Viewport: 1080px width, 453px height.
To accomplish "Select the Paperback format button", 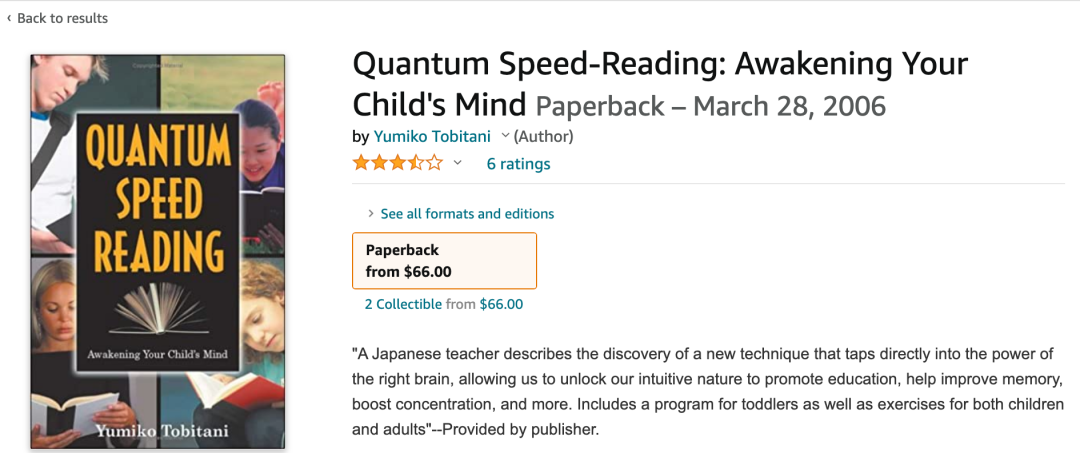I will point(444,260).
